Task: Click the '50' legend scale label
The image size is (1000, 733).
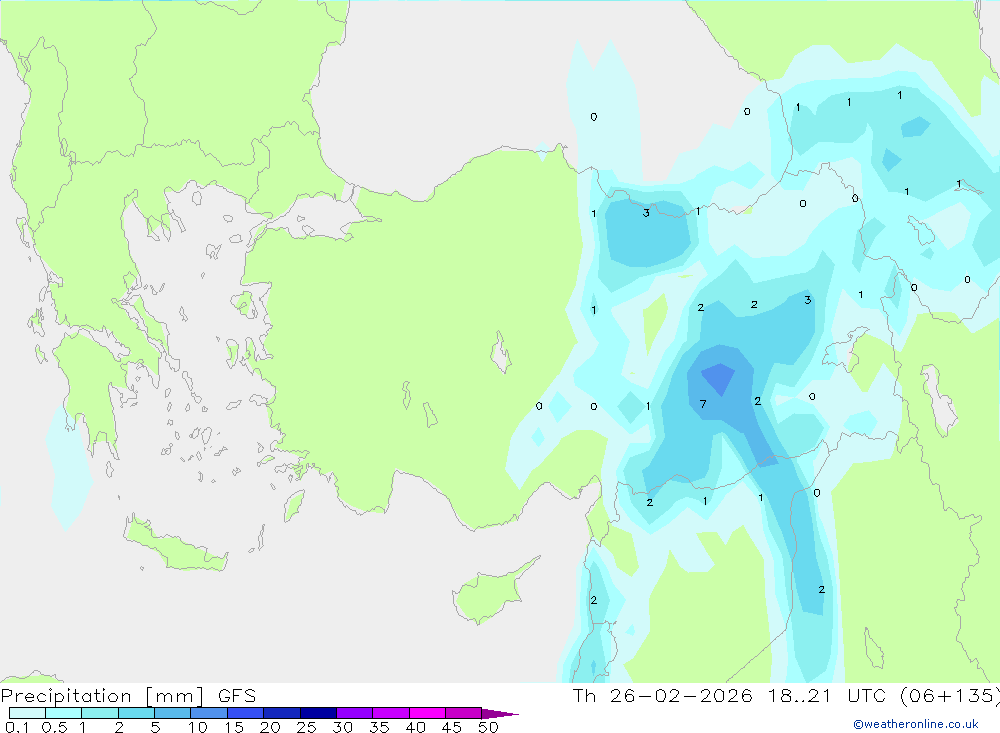Action: 488,727
